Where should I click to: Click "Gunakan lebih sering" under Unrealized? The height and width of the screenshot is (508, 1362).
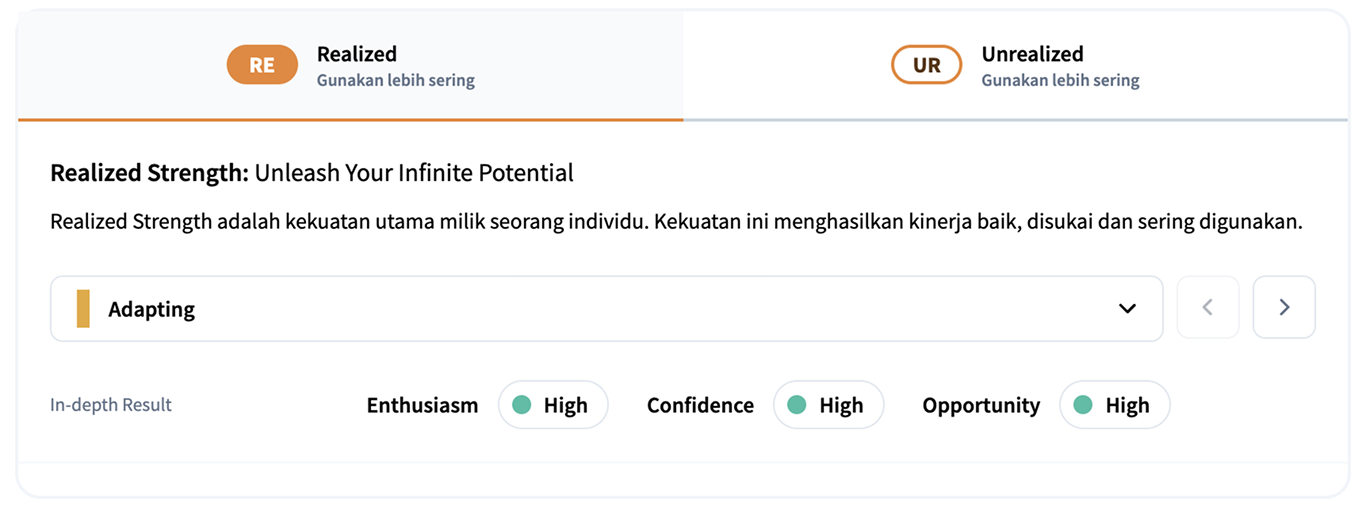click(x=1060, y=80)
